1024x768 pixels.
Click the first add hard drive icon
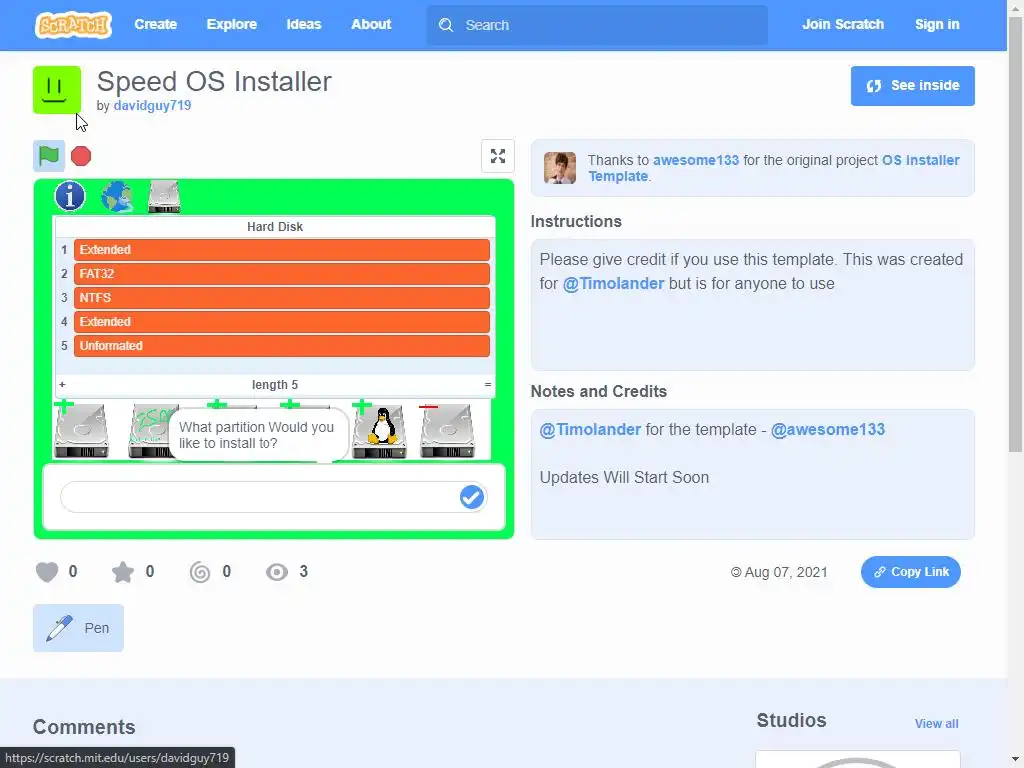click(81, 430)
